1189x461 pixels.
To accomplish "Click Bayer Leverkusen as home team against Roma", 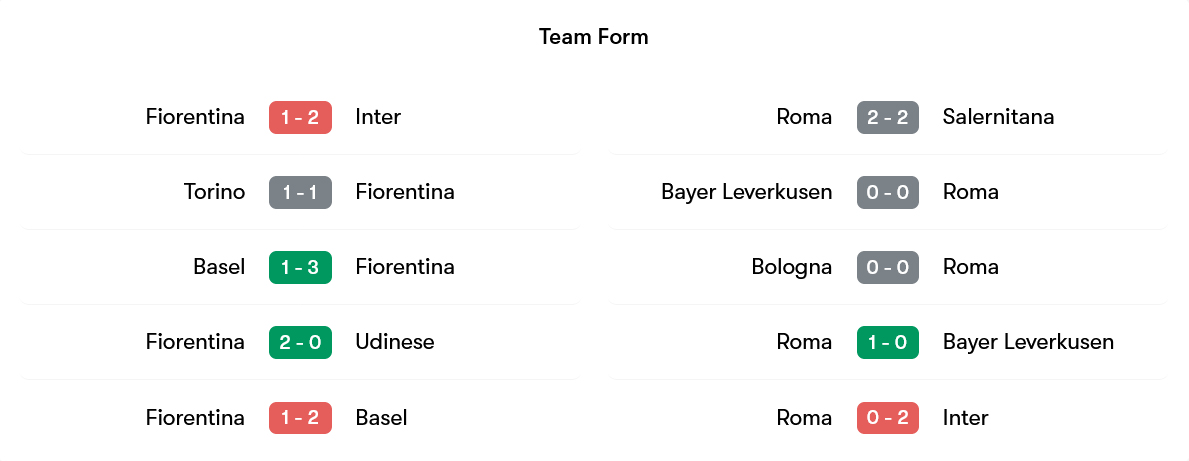I will 746,192.
